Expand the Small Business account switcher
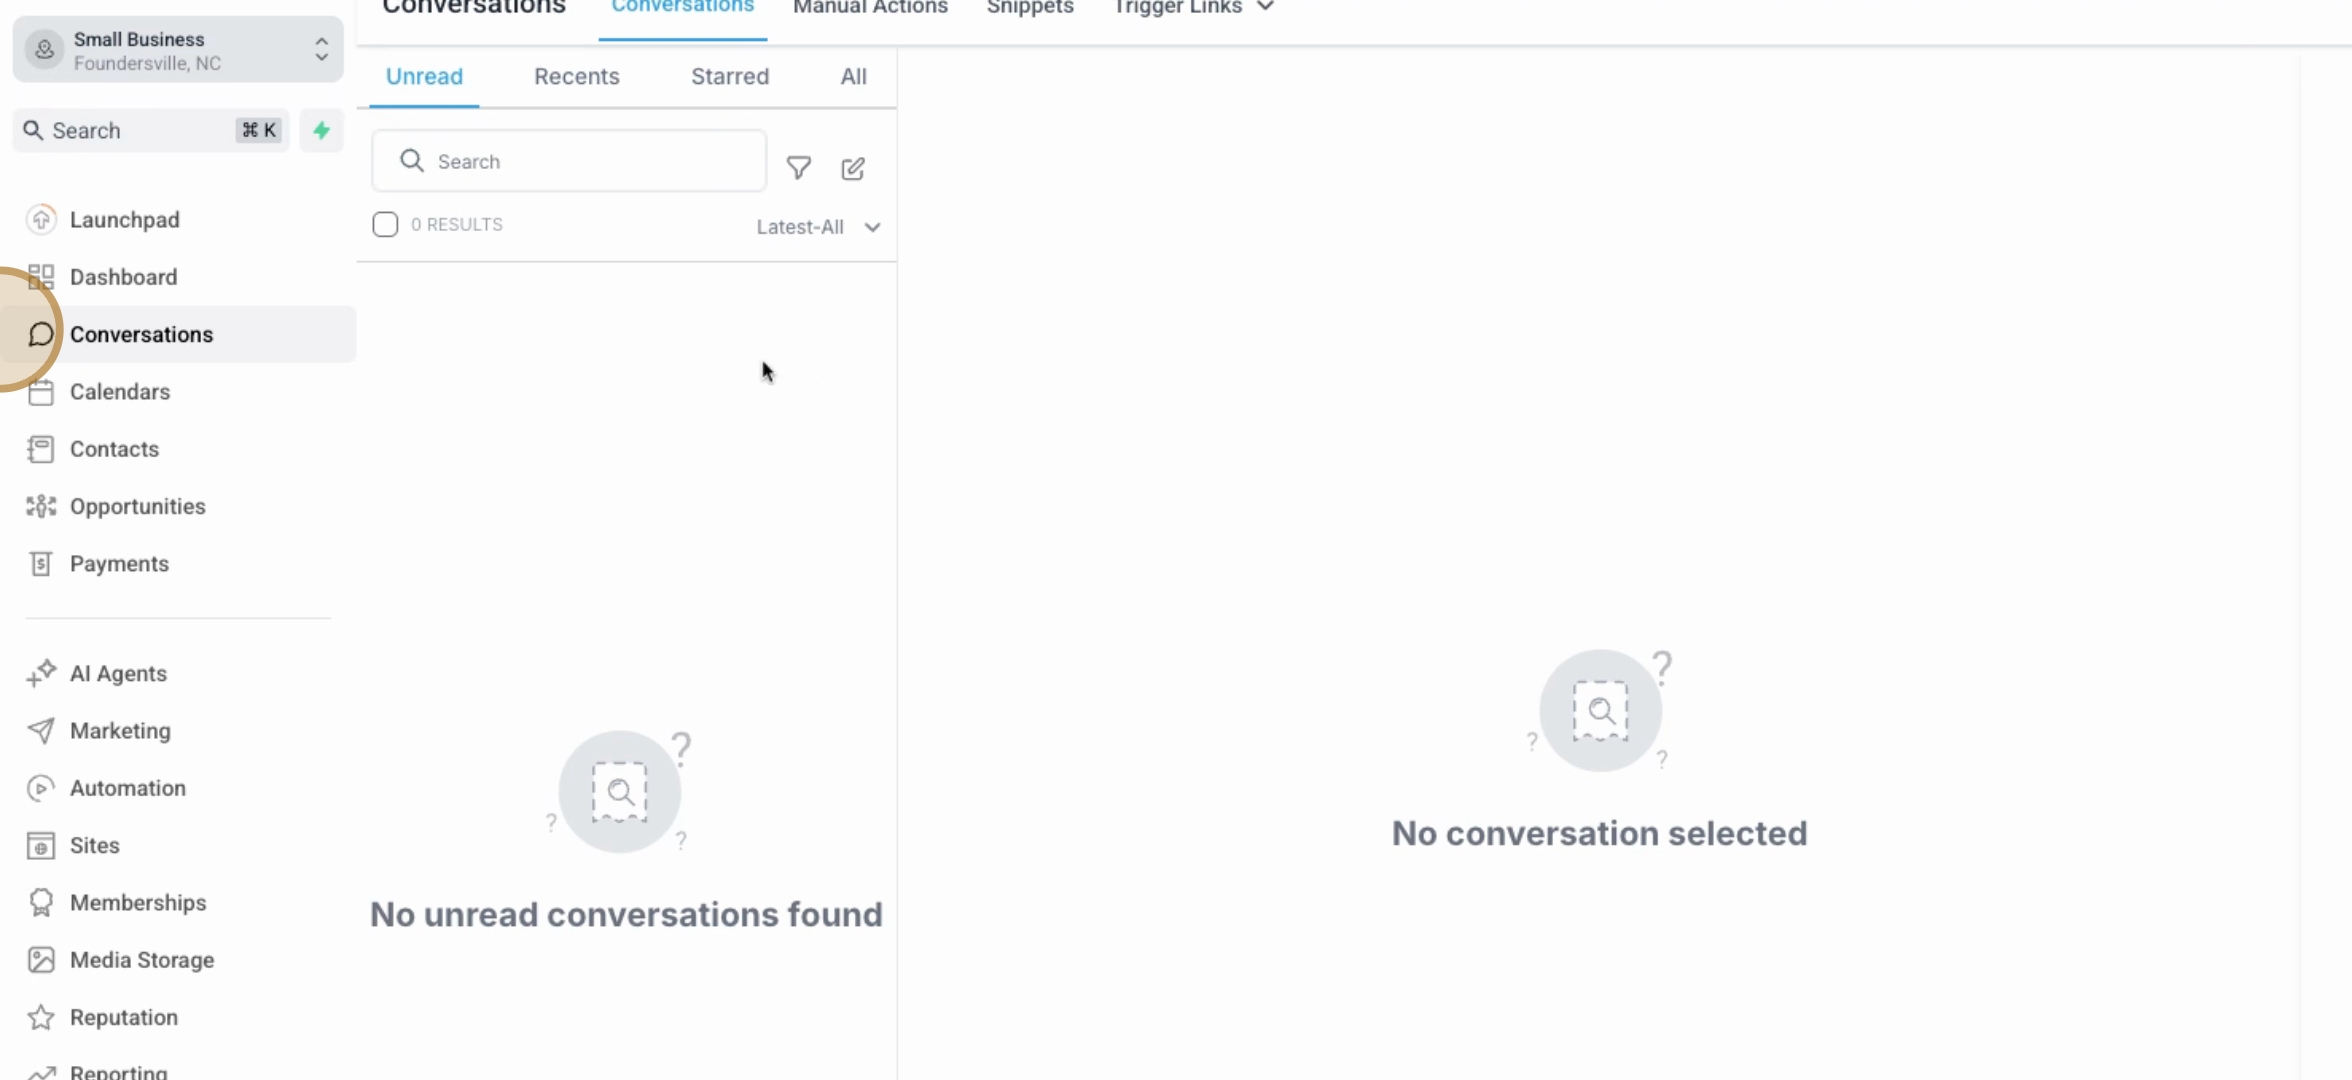The height and width of the screenshot is (1080, 2352). point(321,49)
